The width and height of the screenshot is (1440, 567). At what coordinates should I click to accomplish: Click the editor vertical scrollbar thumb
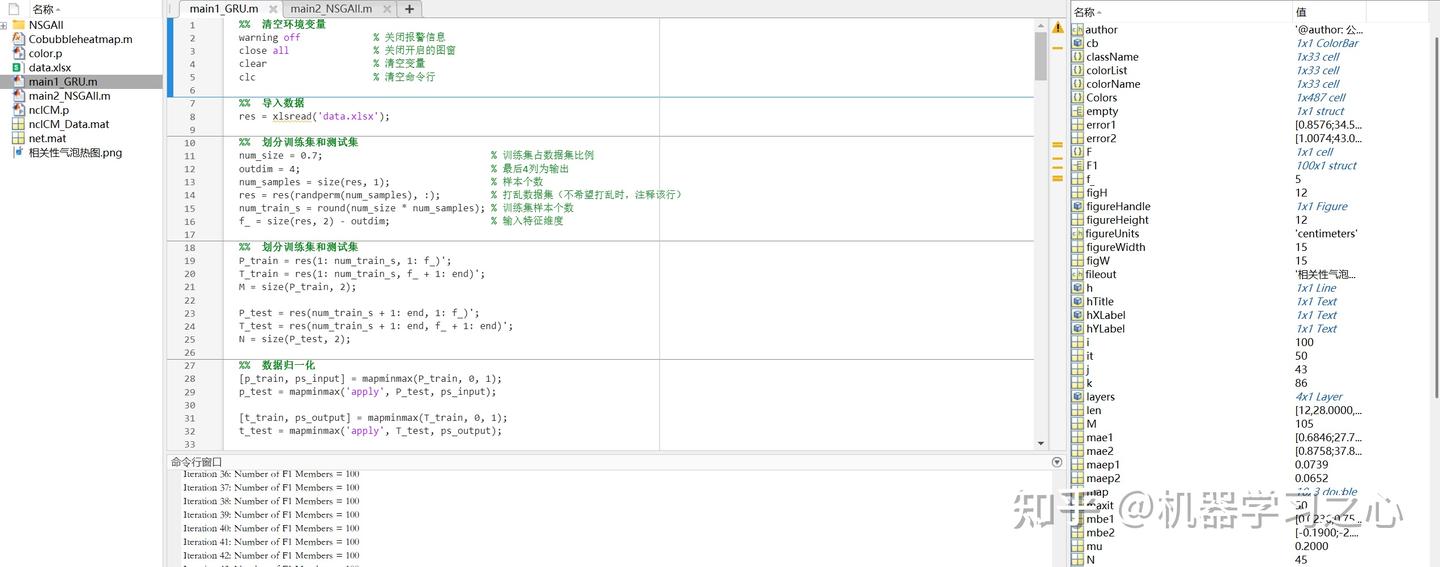pos(1041,55)
